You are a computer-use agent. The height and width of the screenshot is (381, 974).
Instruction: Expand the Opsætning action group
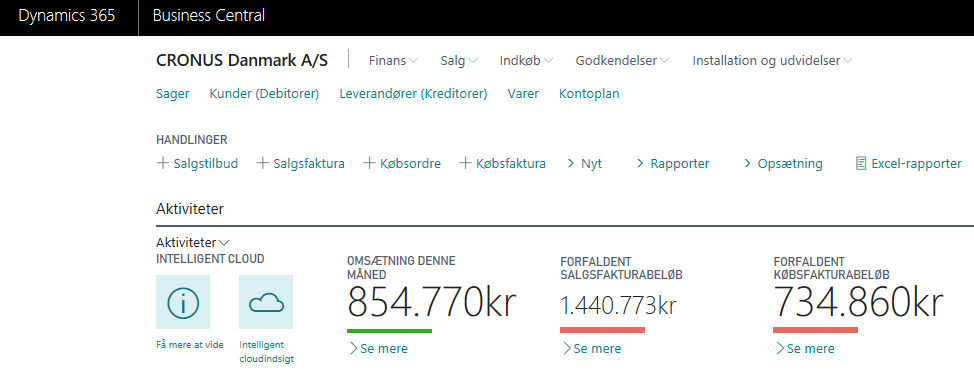pyautogui.click(x=783, y=163)
